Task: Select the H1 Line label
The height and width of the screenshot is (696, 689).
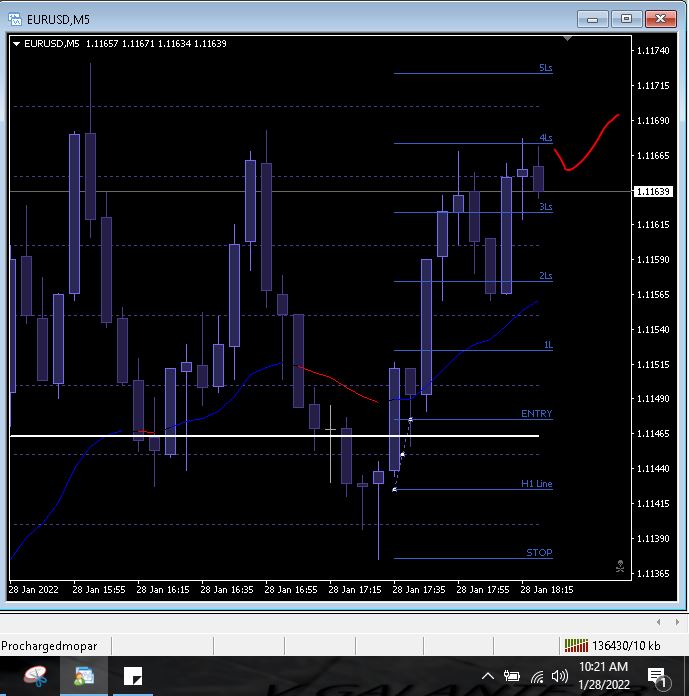Action: pos(536,484)
